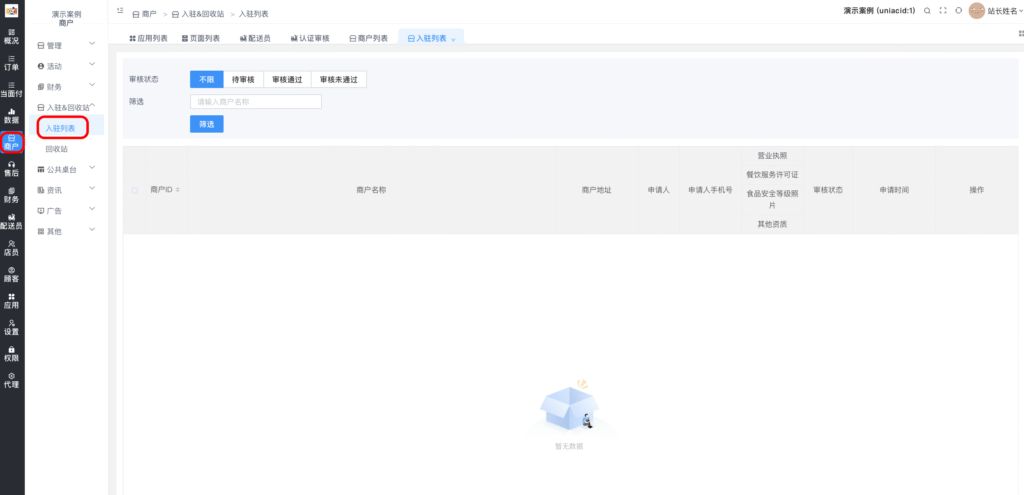Collapse the sidebar menu with fold icon
This screenshot has height=495, width=1024.
coord(120,11)
